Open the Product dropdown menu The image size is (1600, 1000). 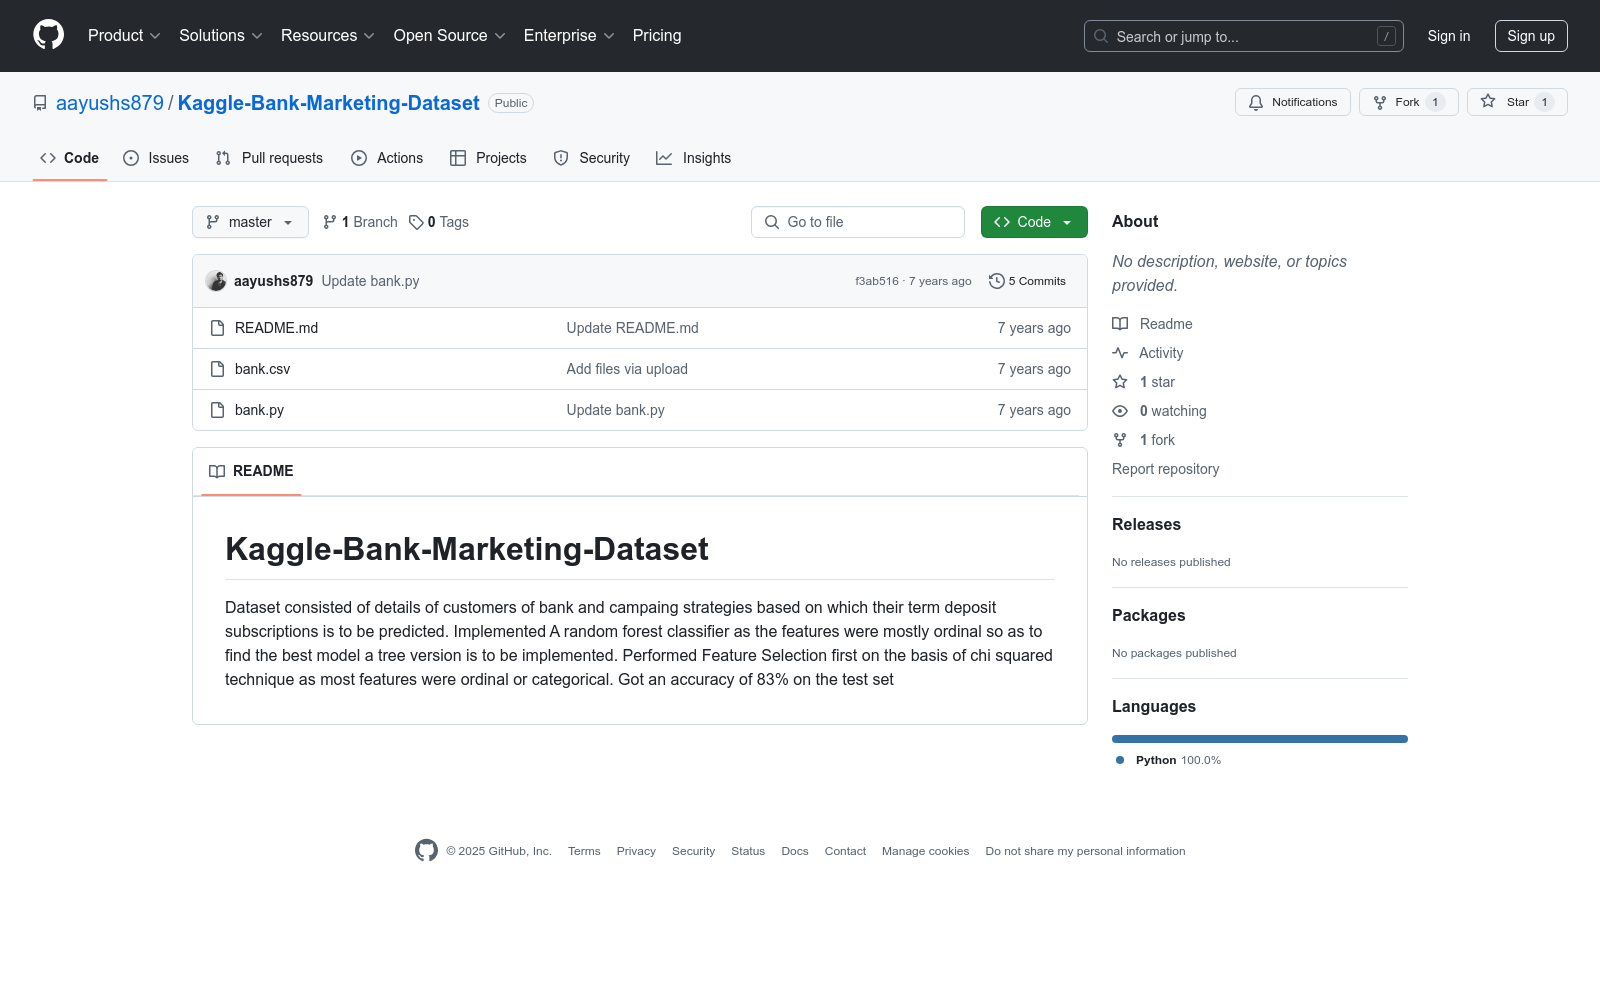[x=124, y=35]
